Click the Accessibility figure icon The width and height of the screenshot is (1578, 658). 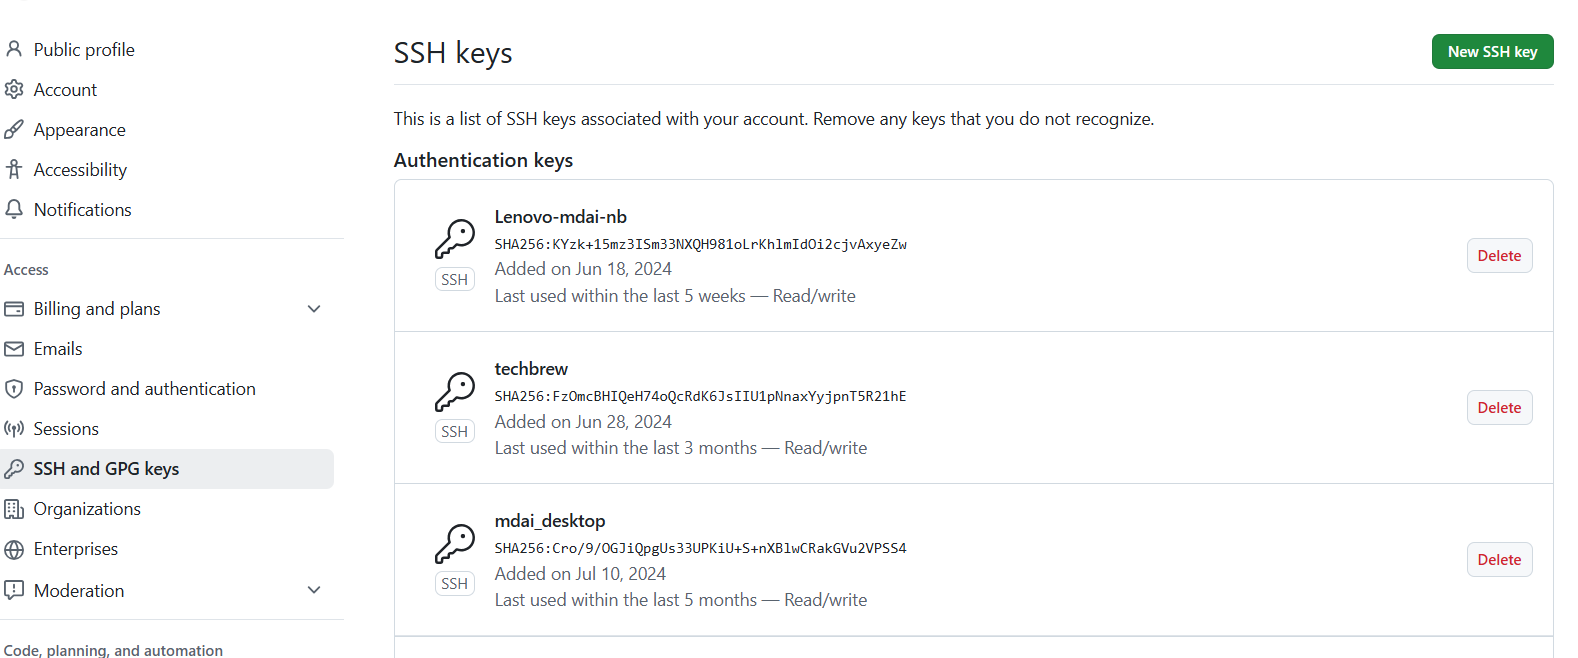click(x=14, y=169)
